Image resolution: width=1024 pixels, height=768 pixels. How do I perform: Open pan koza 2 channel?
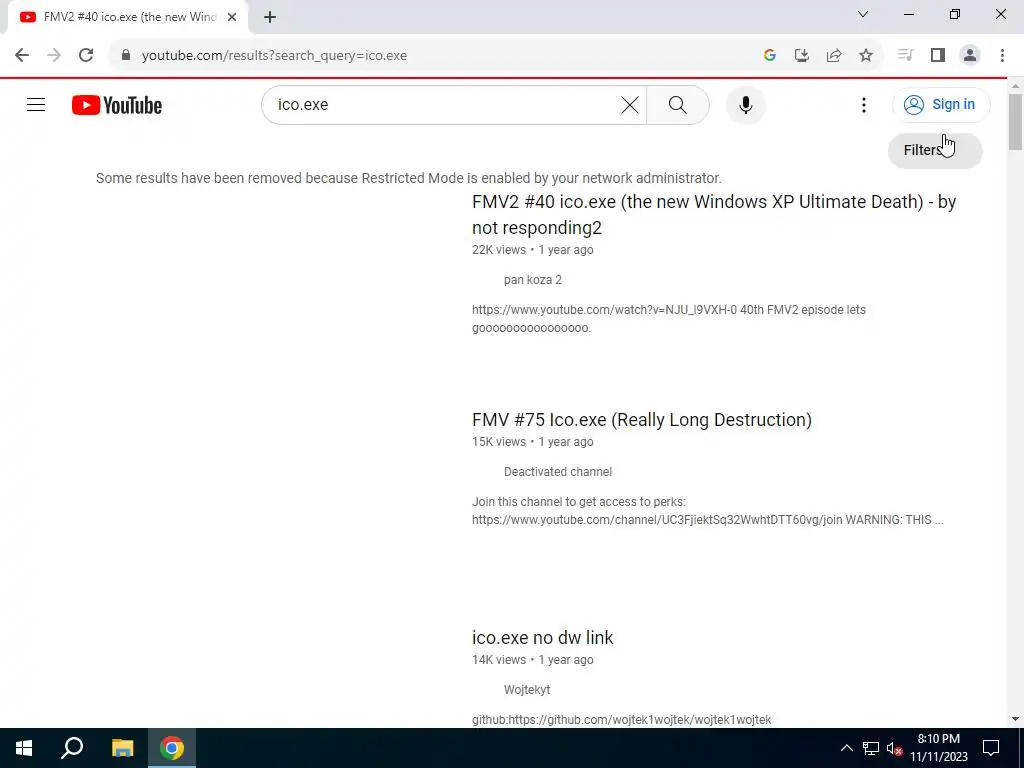click(x=532, y=280)
